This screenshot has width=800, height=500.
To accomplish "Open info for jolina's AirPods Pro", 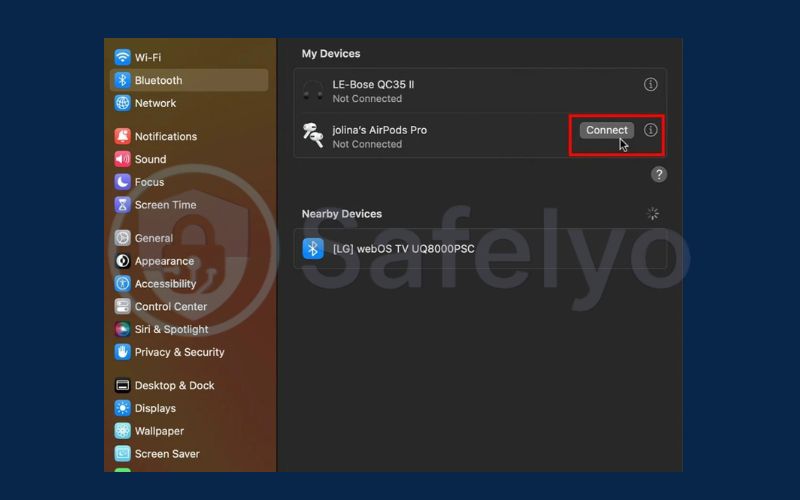I will pos(650,130).
